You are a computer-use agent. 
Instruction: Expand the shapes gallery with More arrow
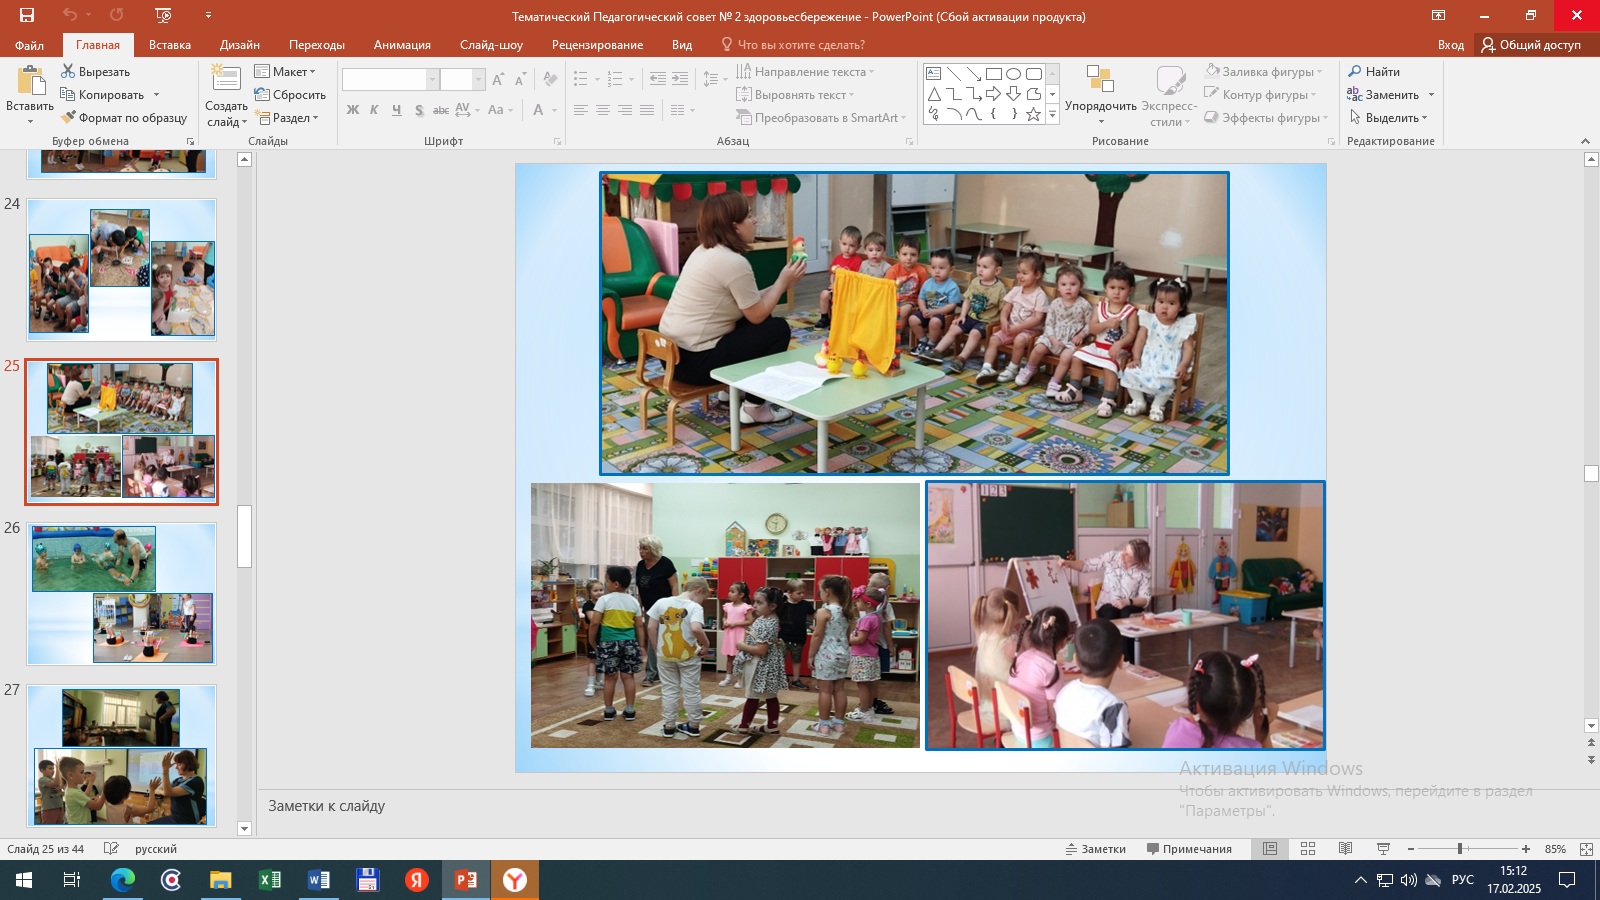[1052, 115]
